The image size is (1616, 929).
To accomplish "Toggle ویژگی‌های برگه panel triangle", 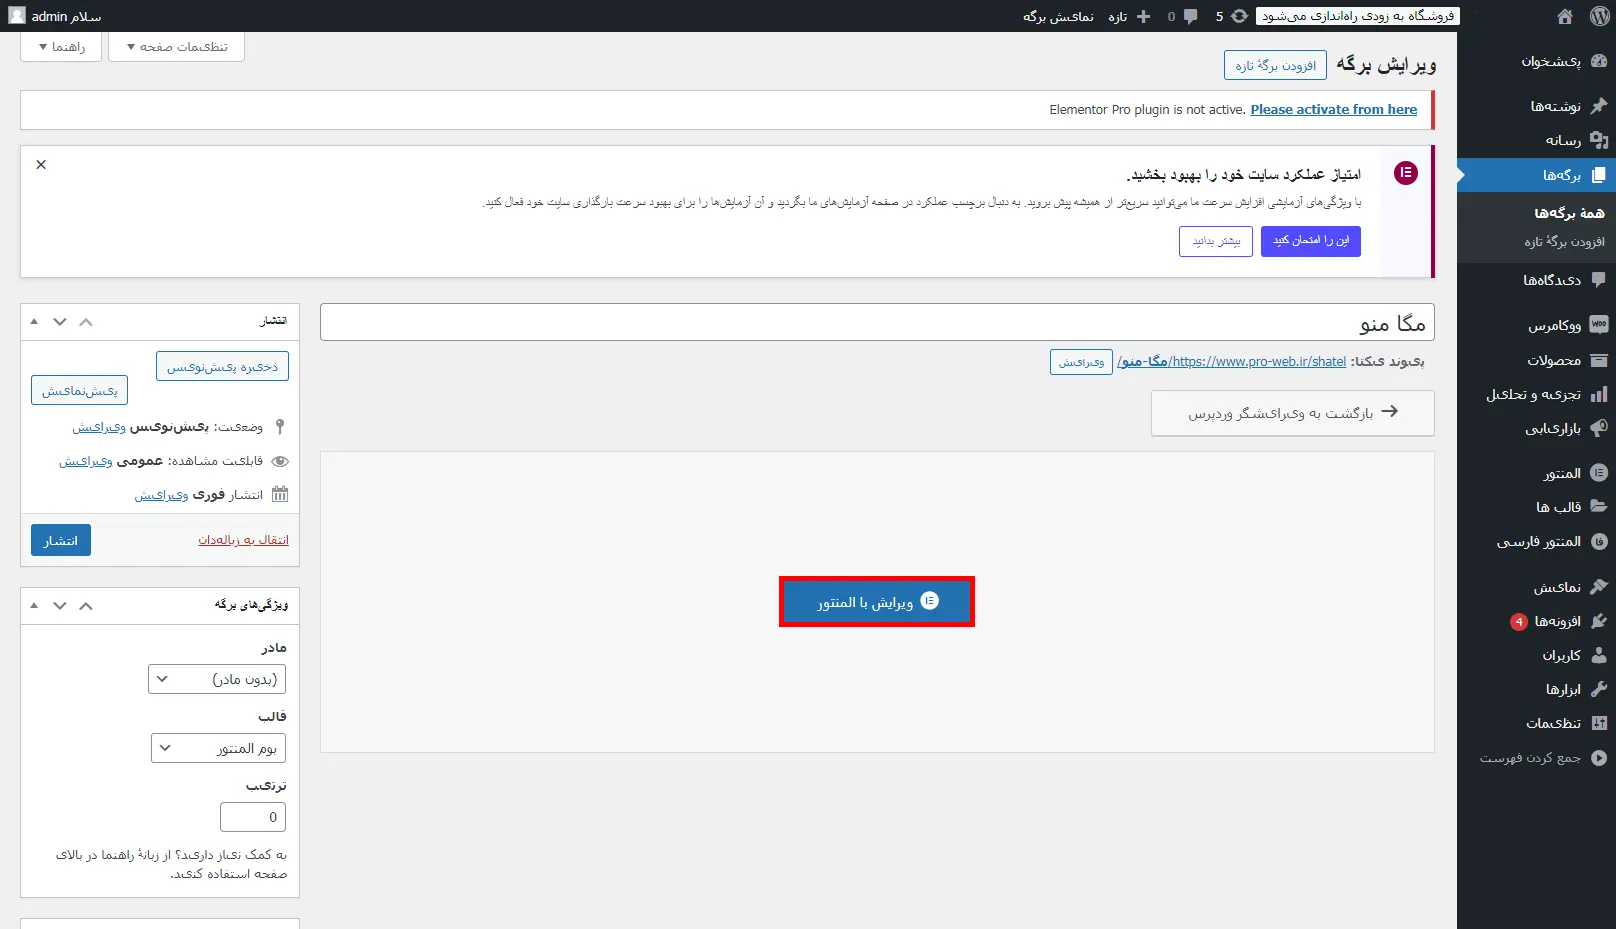I will pyautogui.click(x=34, y=606).
